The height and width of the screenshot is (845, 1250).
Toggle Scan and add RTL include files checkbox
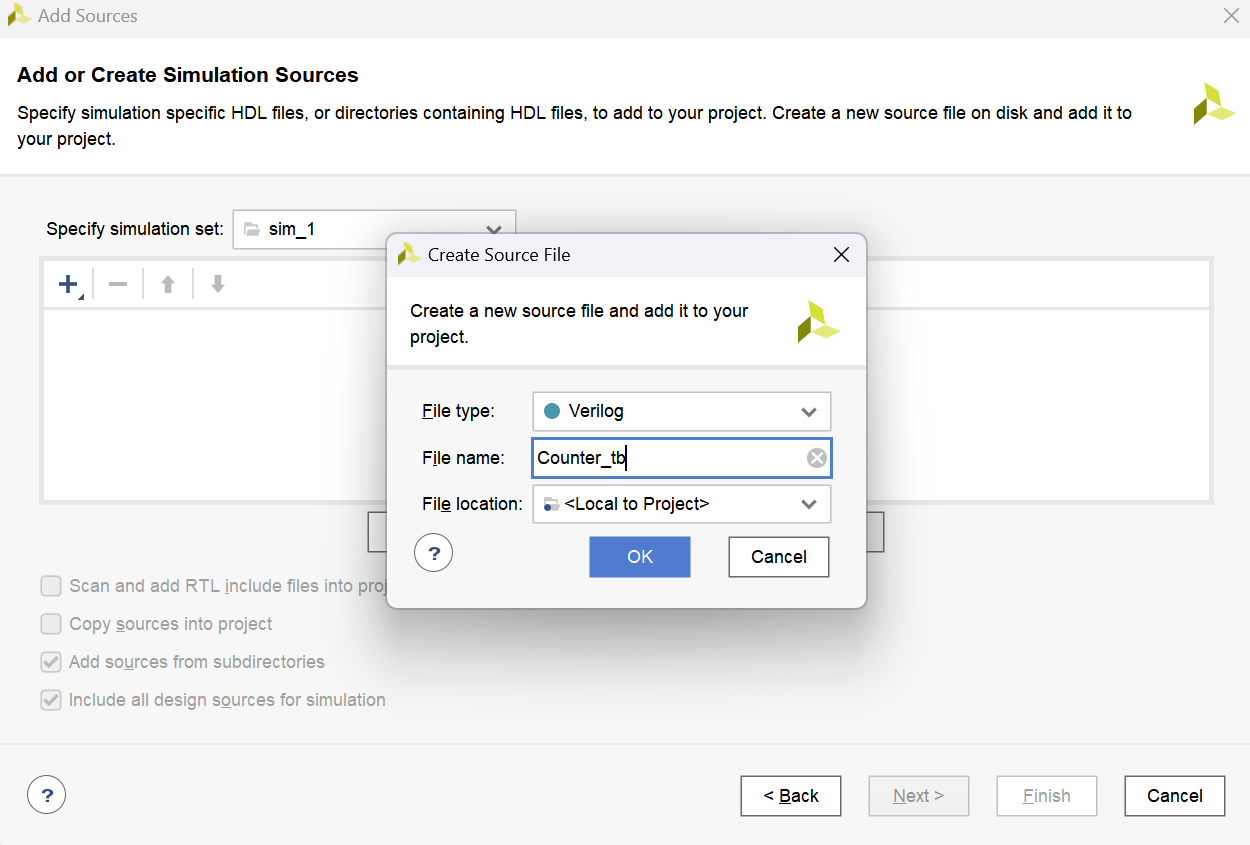point(51,586)
